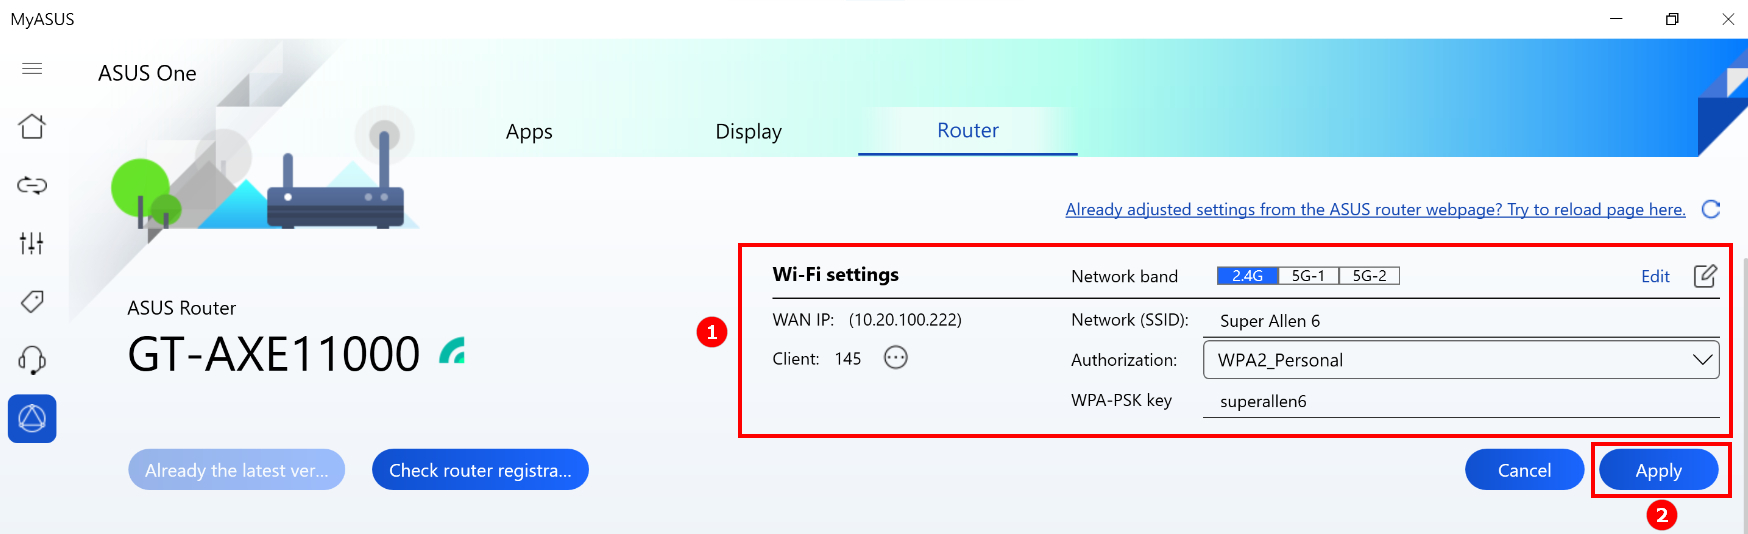Switch to the Display tab
The height and width of the screenshot is (534, 1748).
[749, 131]
